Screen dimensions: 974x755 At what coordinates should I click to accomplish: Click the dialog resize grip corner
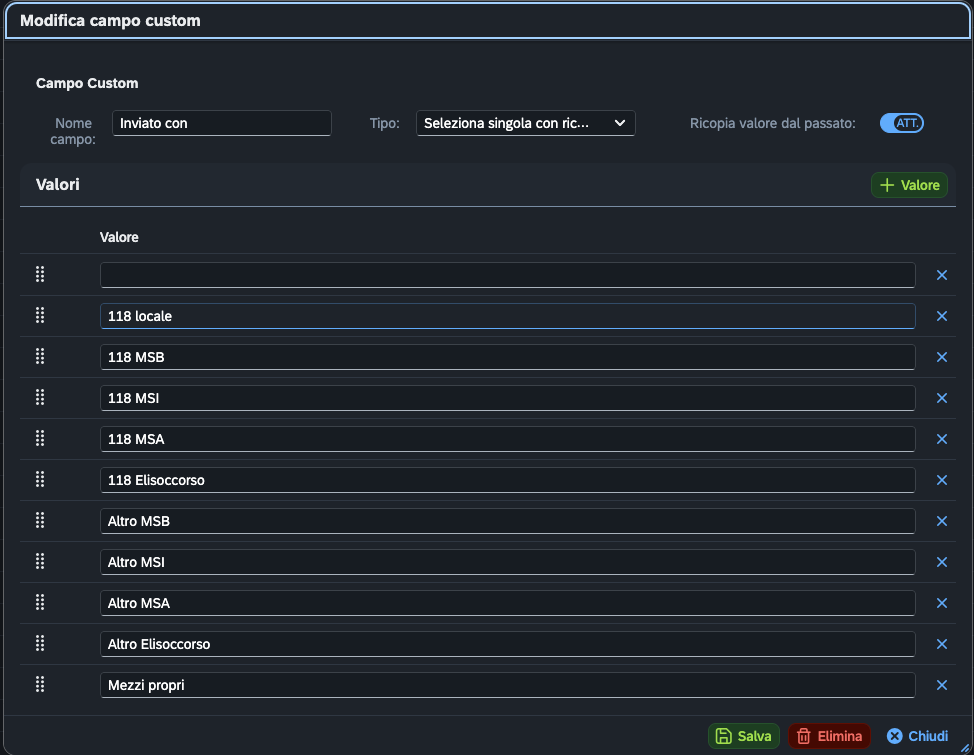965,749
